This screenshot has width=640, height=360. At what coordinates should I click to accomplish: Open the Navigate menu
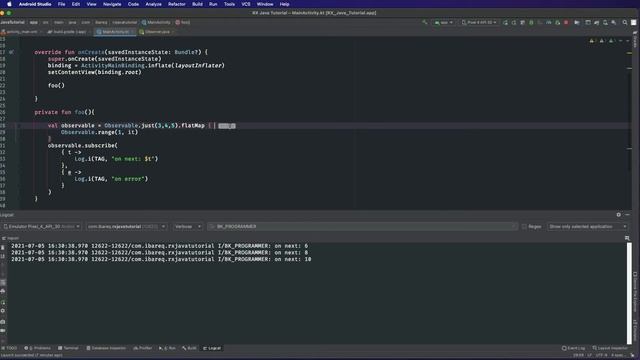[x=112, y=4]
